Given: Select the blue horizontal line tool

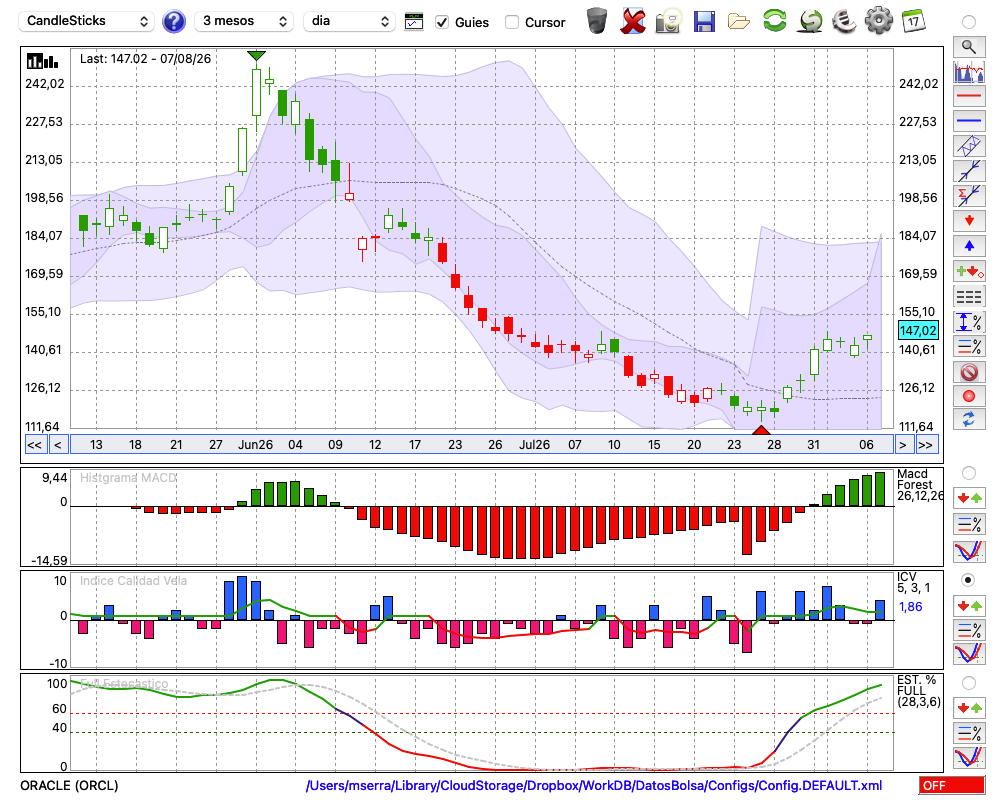Looking at the screenshot, I should coord(969,121).
